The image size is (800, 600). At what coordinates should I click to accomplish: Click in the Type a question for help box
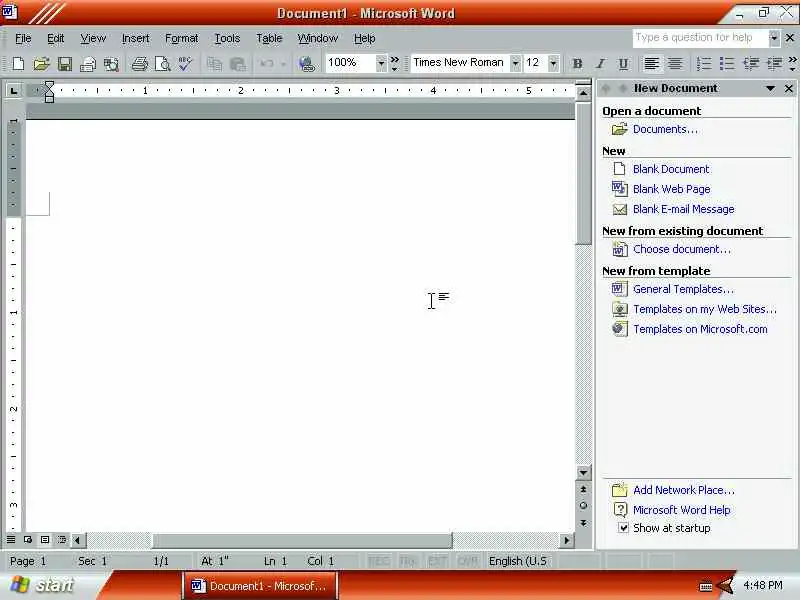[x=700, y=38]
